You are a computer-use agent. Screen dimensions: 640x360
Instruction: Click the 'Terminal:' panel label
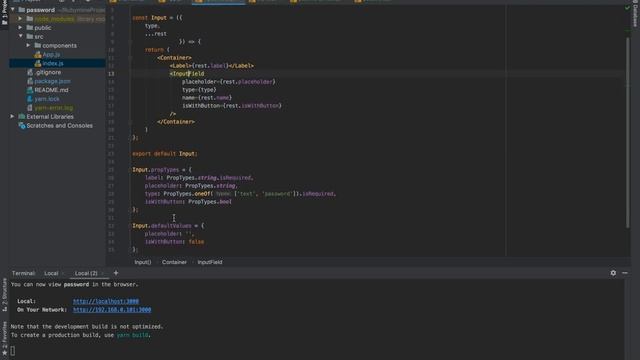23,273
